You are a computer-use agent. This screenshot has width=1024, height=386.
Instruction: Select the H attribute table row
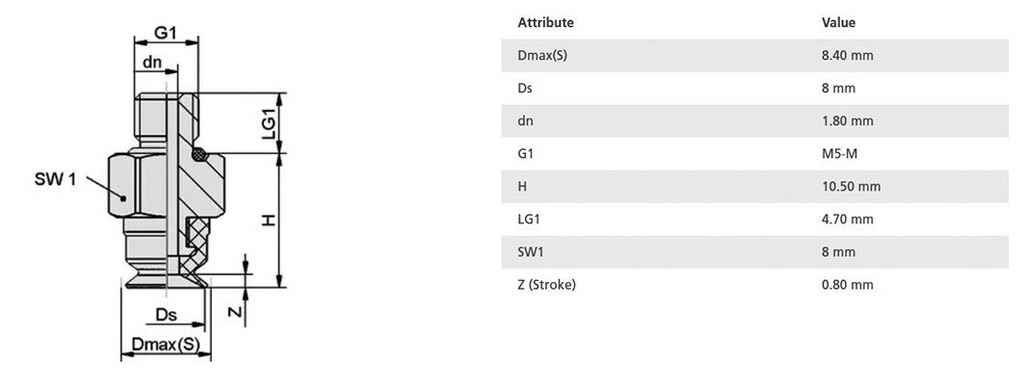pyautogui.click(x=754, y=186)
